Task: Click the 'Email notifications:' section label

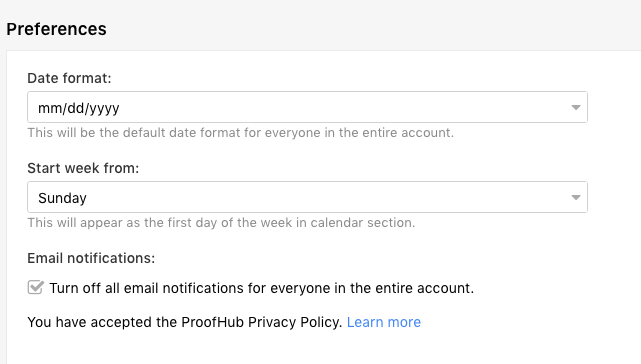Action: (x=91, y=258)
